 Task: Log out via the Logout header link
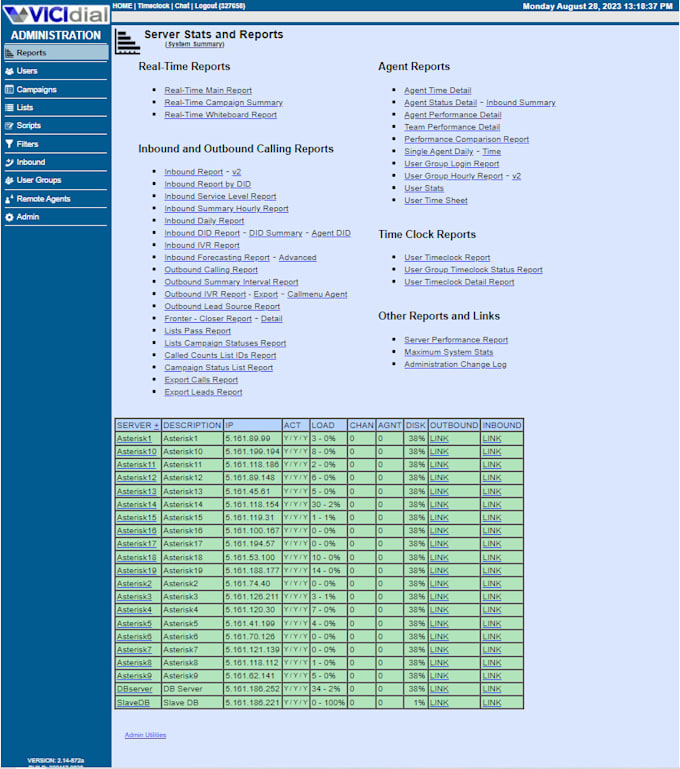pos(210,6)
